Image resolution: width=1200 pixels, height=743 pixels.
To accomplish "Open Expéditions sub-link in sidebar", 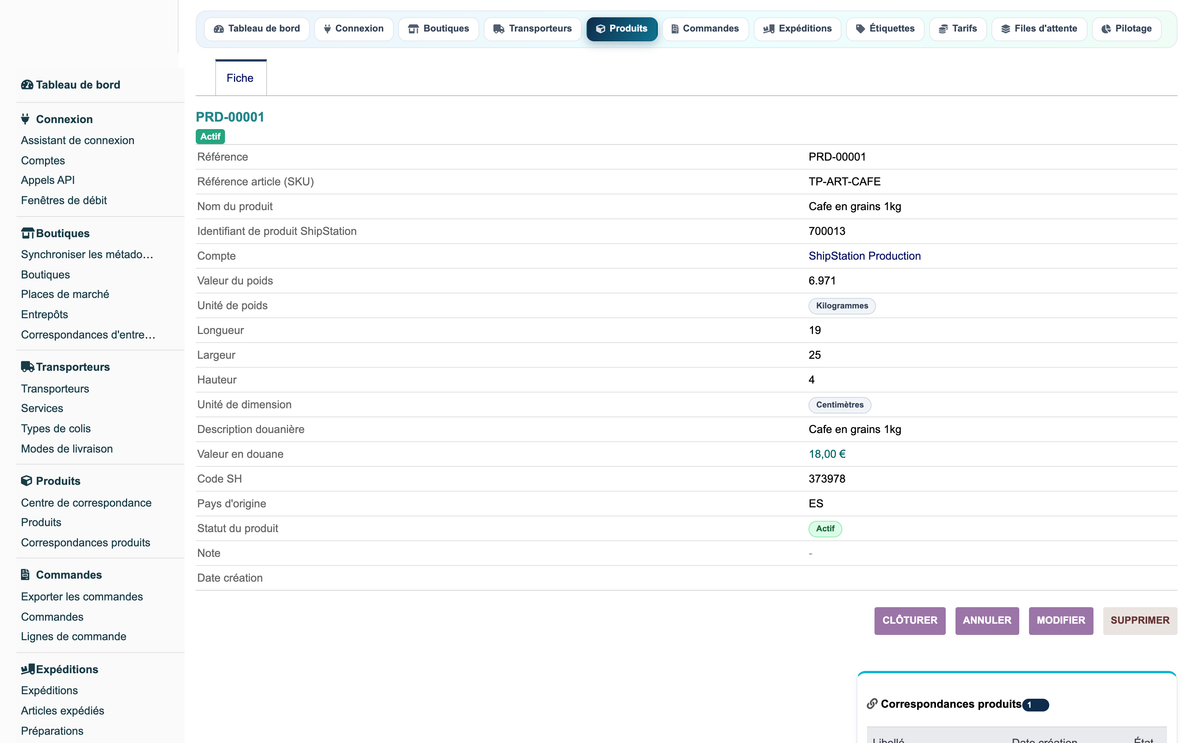I will click(49, 691).
